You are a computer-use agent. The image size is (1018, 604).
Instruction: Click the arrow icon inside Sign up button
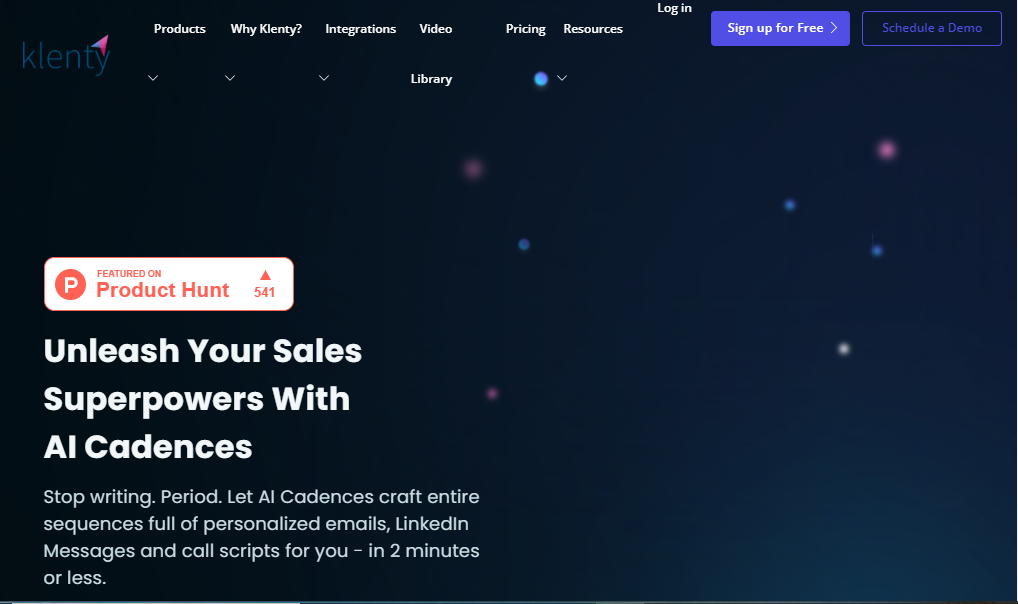point(834,28)
